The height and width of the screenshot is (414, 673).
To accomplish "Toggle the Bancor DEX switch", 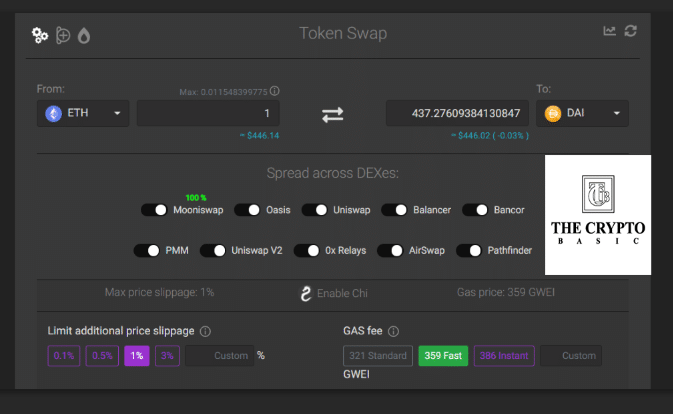I will point(475,210).
